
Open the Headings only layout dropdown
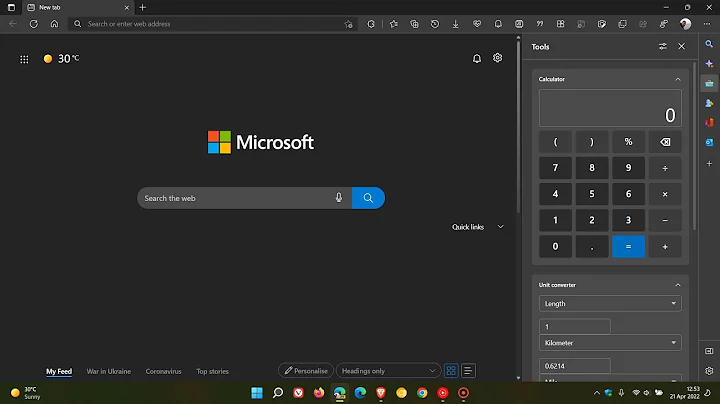pos(388,370)
